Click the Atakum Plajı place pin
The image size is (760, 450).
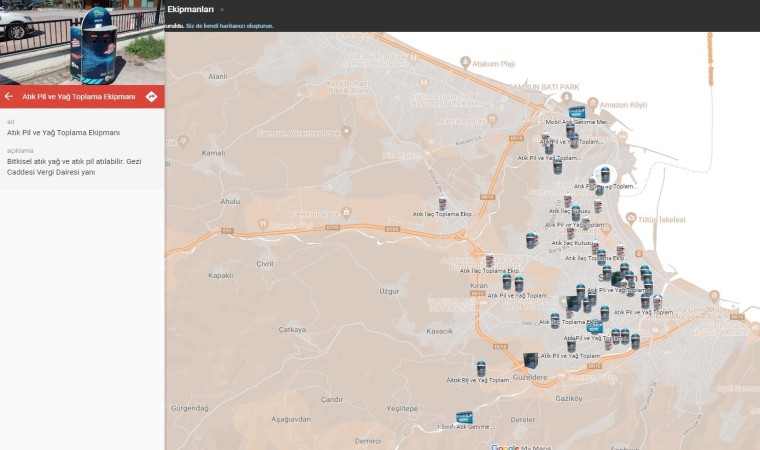point(466,63)
